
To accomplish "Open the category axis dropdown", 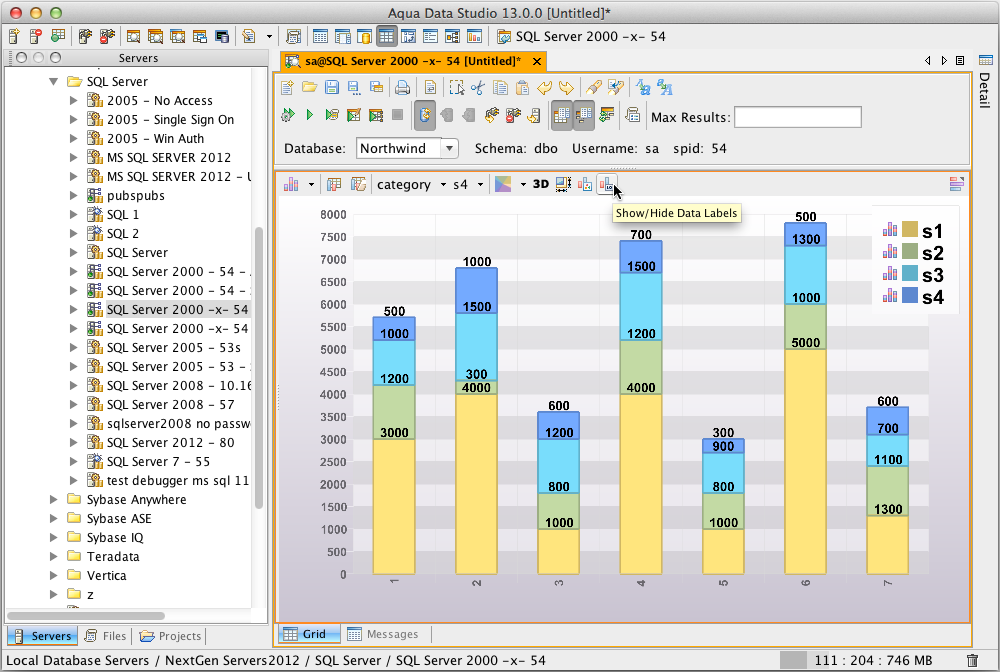I will click(411, 184).
